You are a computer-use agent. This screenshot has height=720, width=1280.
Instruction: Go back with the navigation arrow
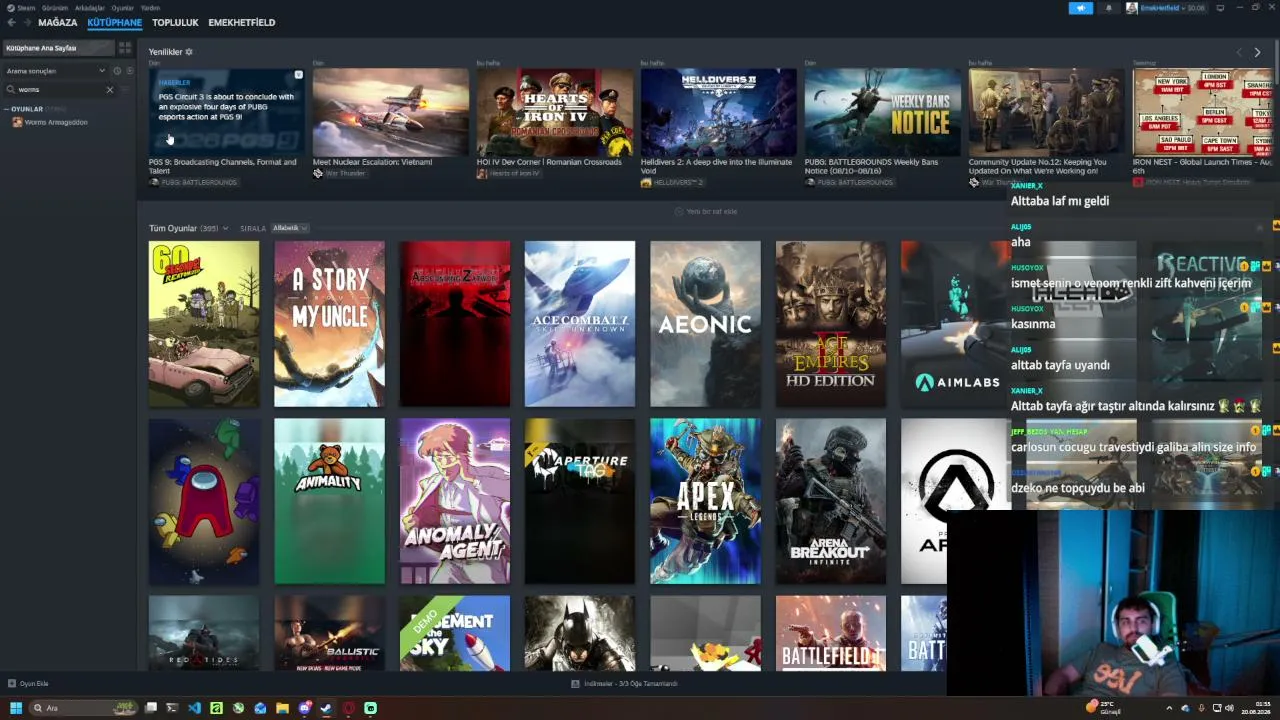click(11, 23)
